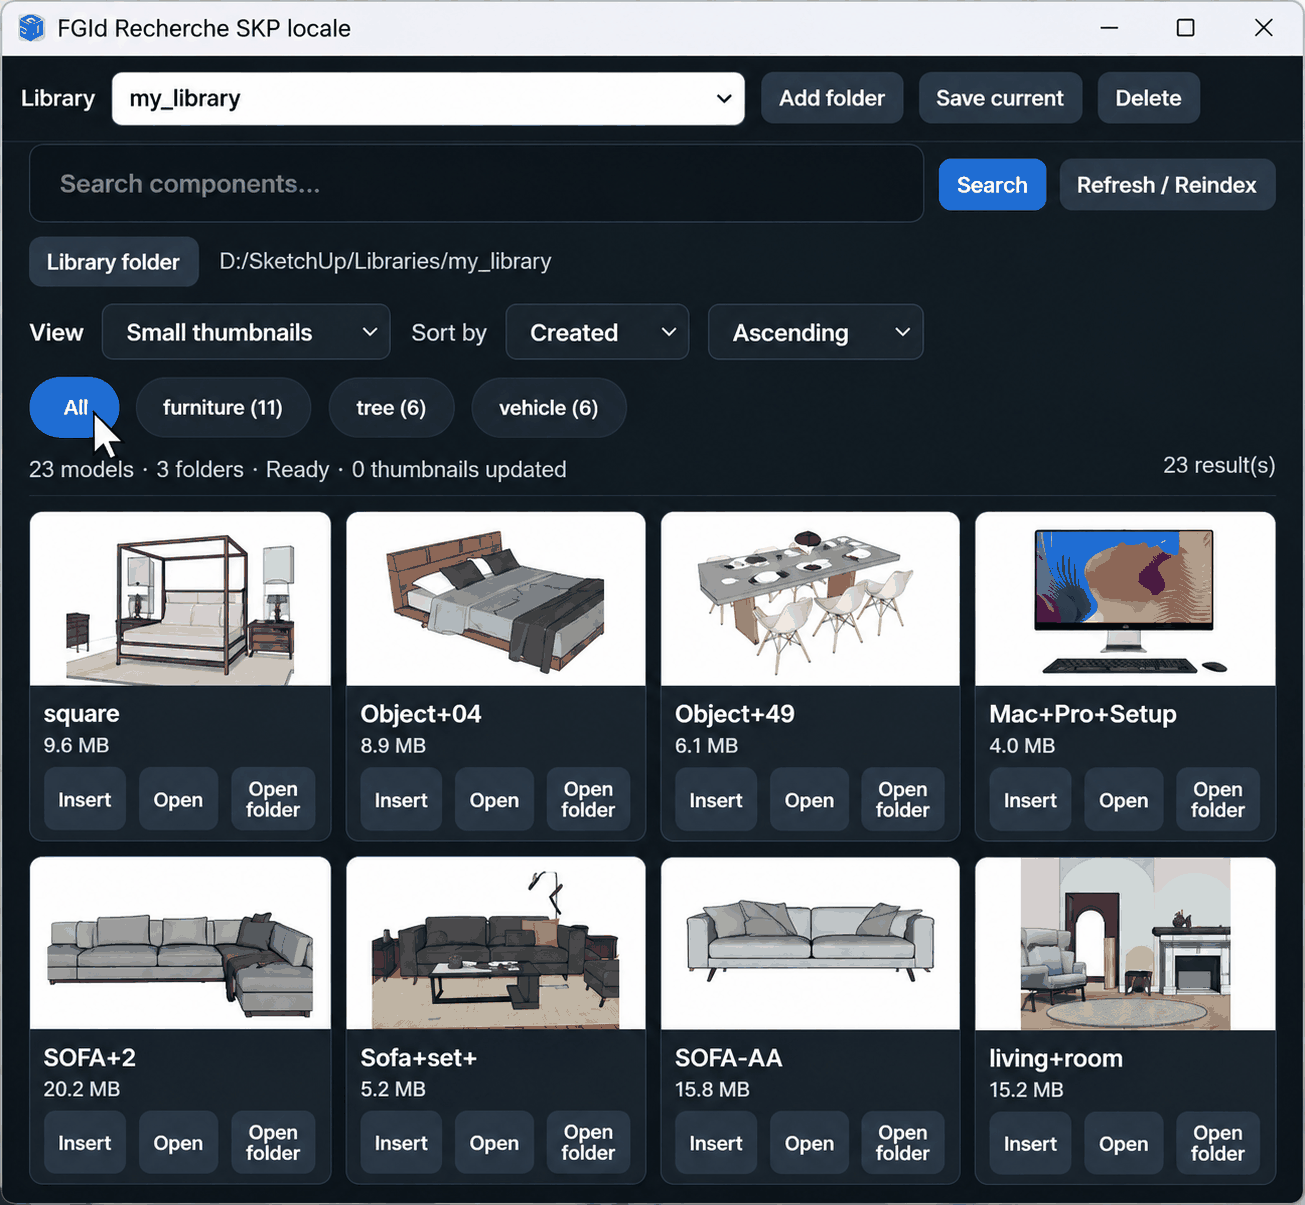Click the Object+04 bed thumbnail
The image size is (1305, 1205).
click(496, 599)
